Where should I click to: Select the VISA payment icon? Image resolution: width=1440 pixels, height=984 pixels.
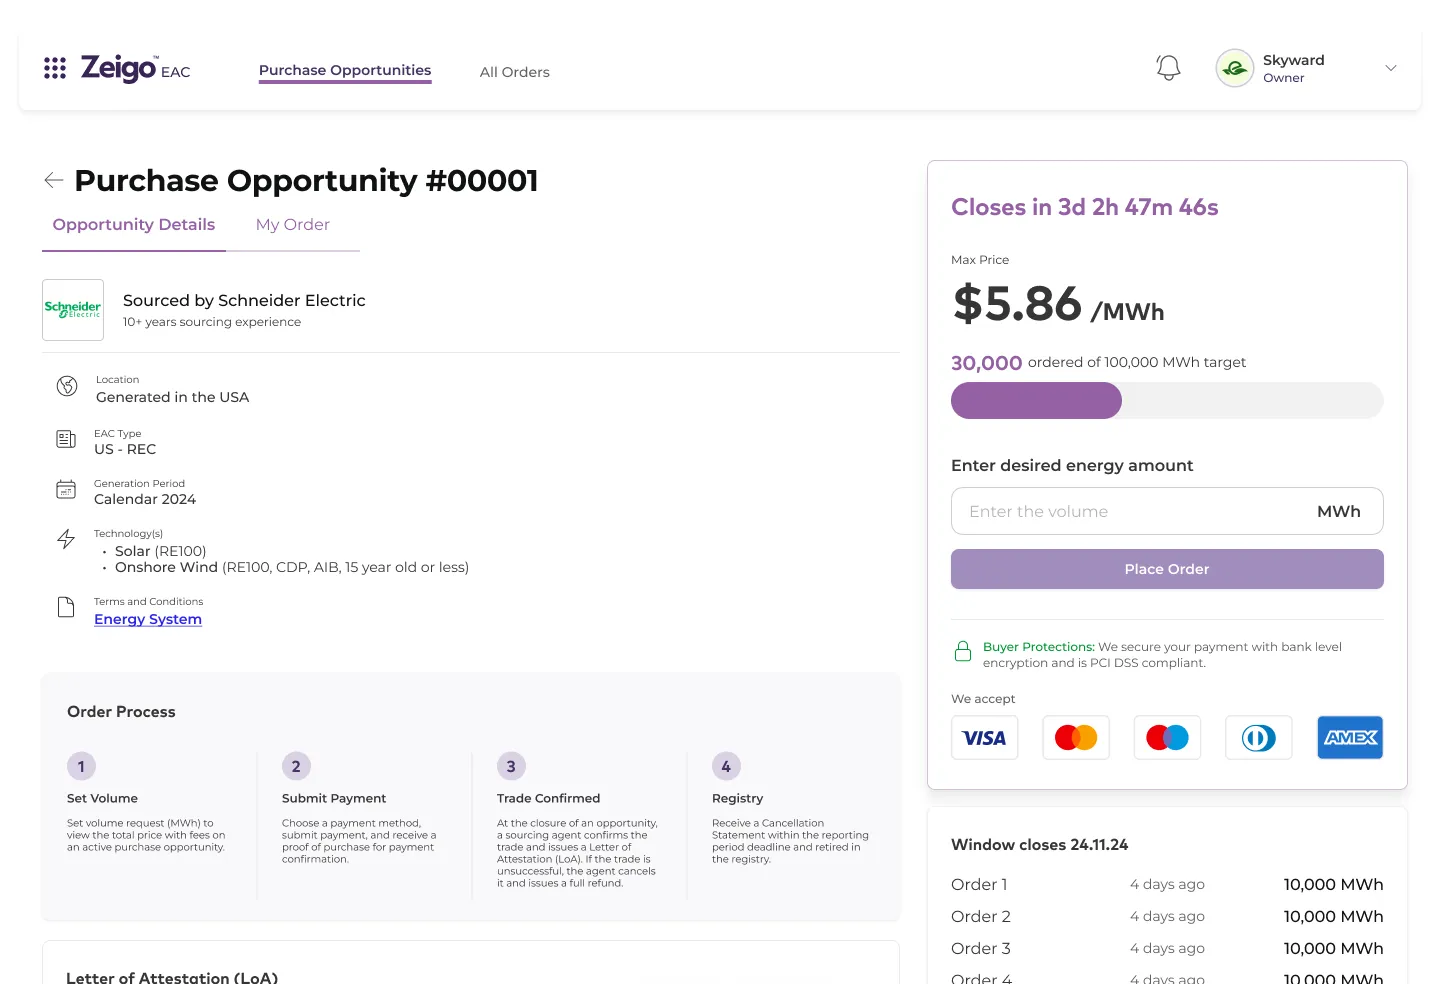pyautogui.click(x=984, y=738)
